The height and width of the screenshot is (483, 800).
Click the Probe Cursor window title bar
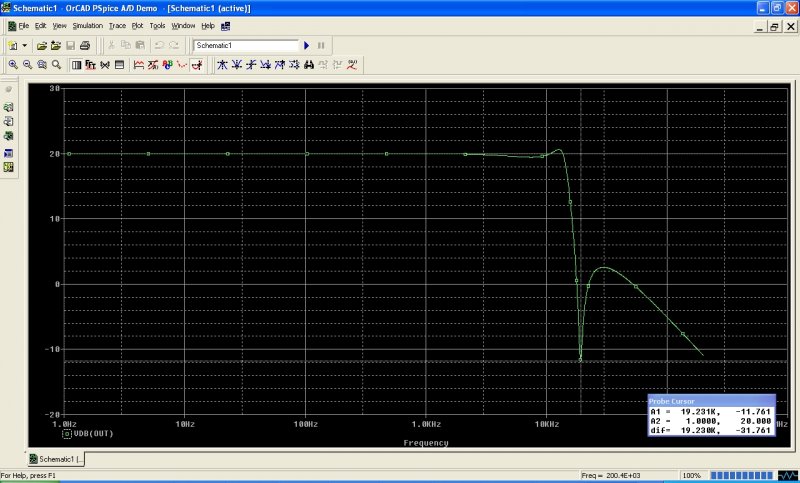pos(711,401)
